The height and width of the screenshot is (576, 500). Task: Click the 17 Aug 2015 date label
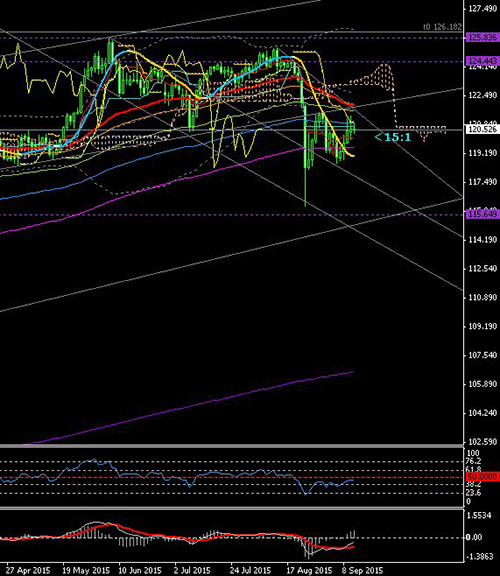tap(309, 570)
